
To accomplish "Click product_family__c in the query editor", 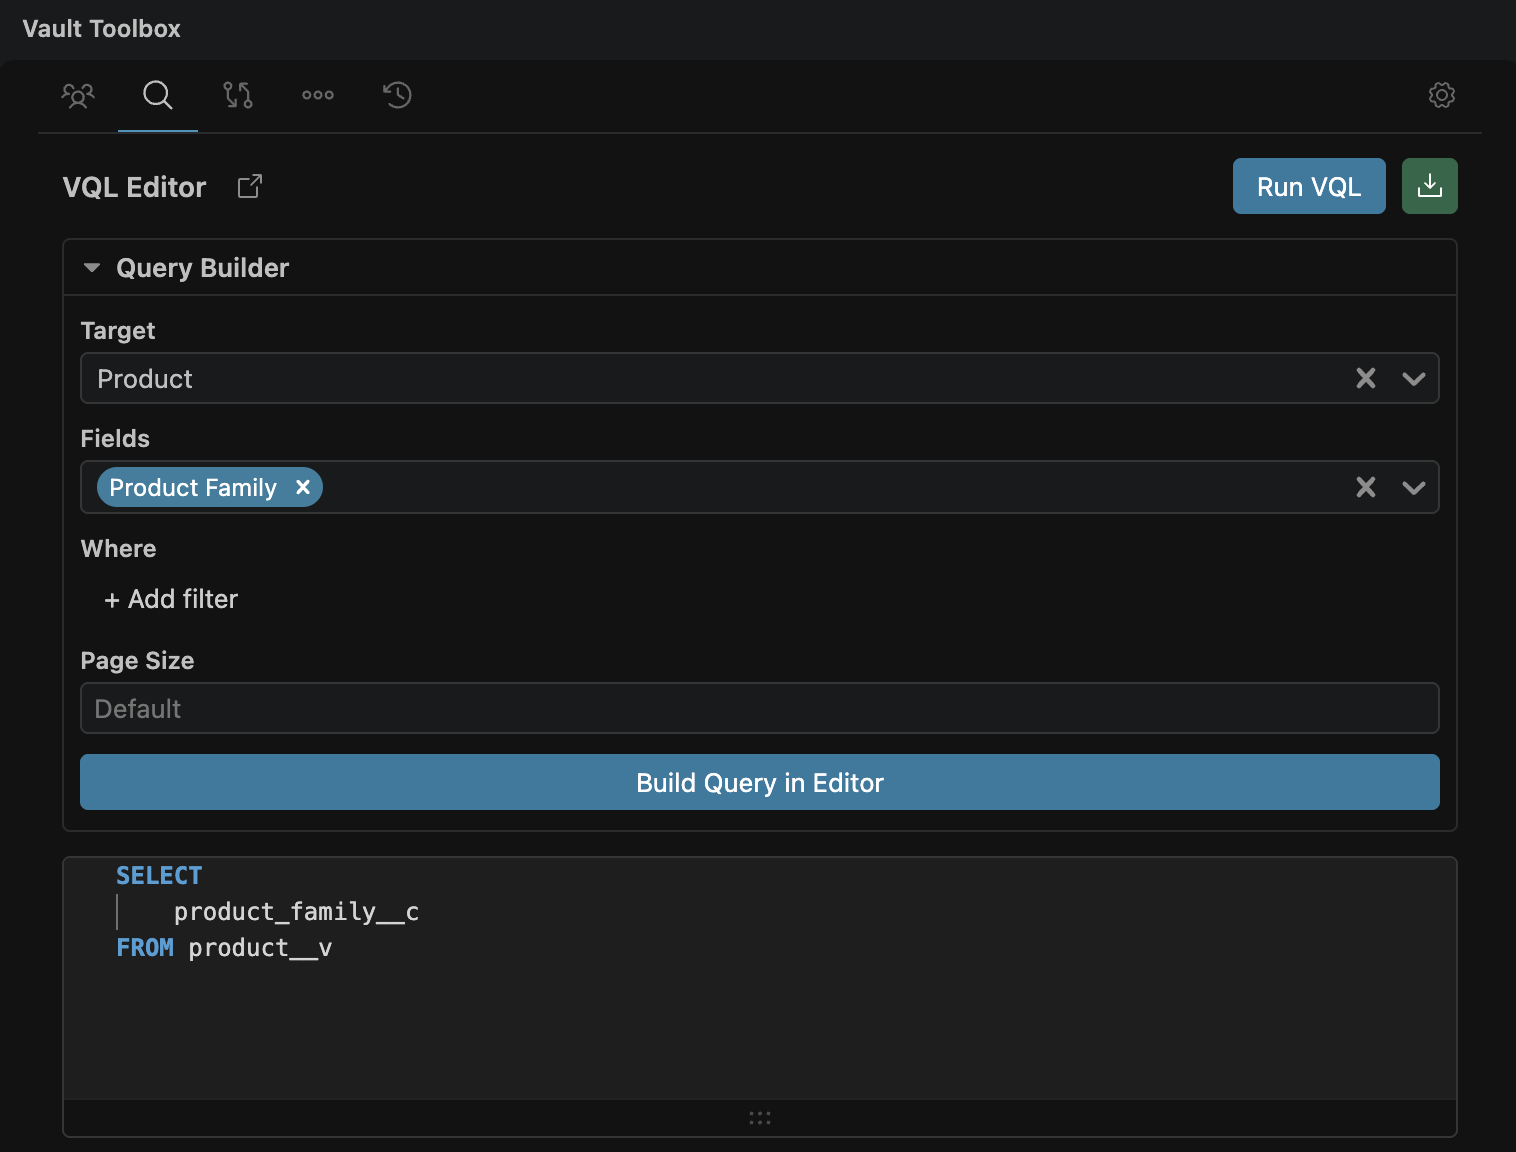I will (x=296, y=912).
